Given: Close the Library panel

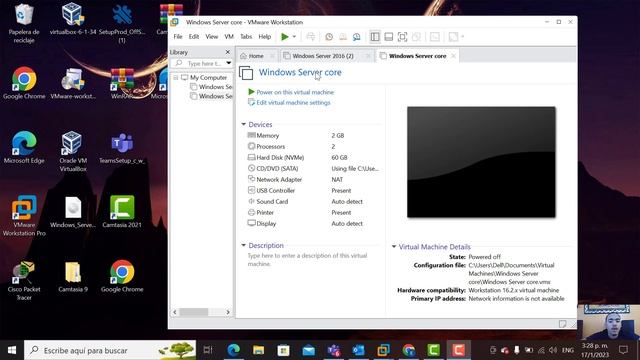Looking at the screenshot, I should 228,52.
